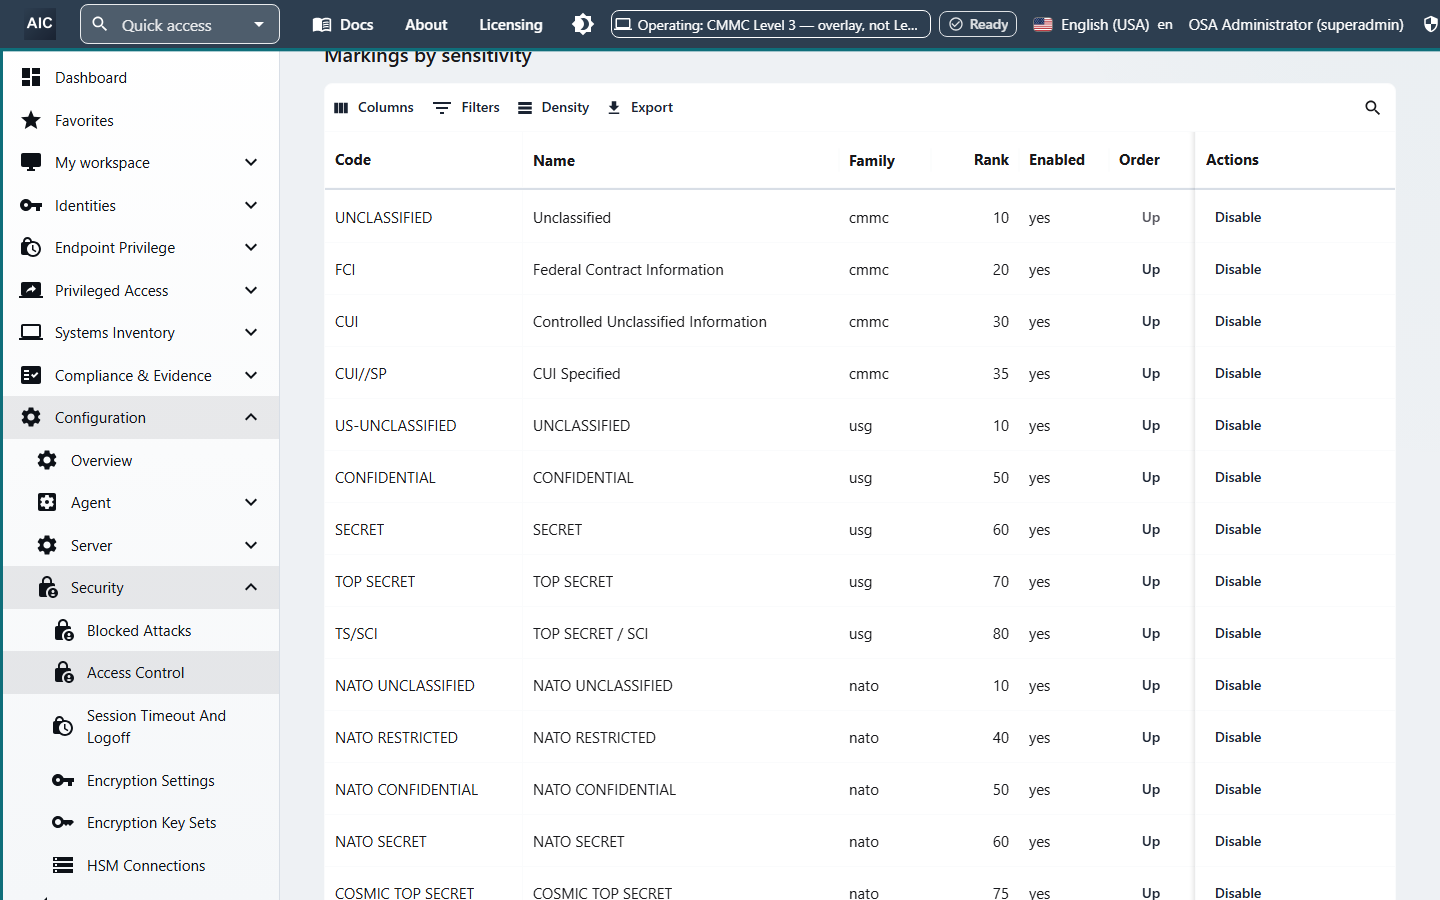
Task: Click the Identities key icon
Action: coord(31,205)
